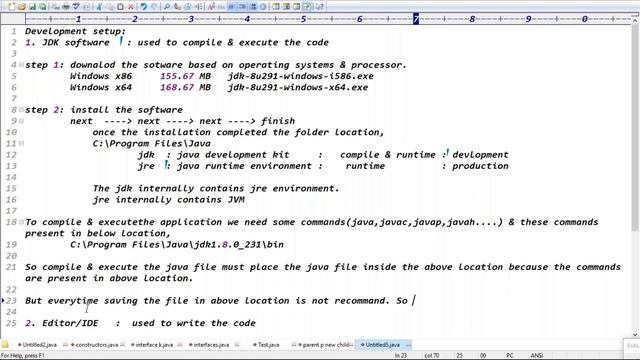Click the Cut scissors icon
Viewport: 640px width, 360px height.
point(99,7)
